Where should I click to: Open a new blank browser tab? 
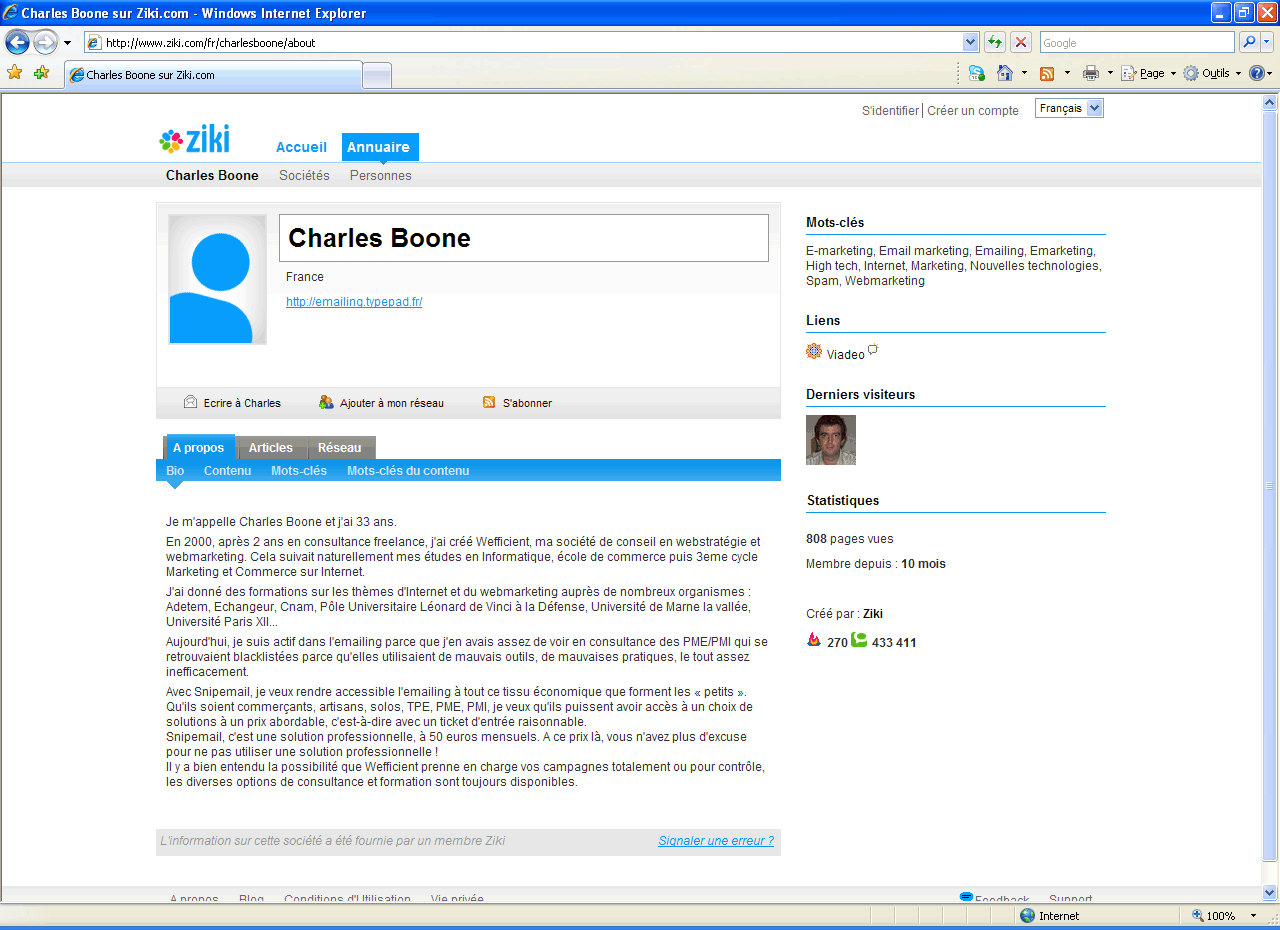(377, 76)
